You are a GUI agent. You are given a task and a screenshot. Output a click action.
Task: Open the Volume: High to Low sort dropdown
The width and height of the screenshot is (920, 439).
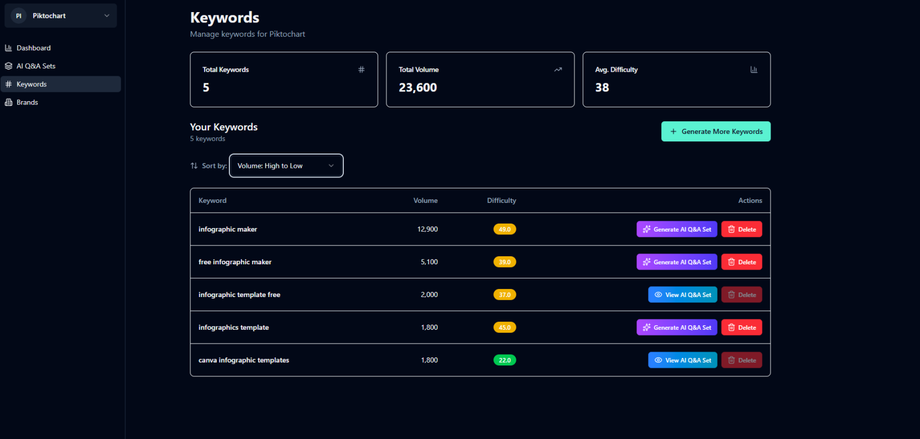tap(285, 166)
